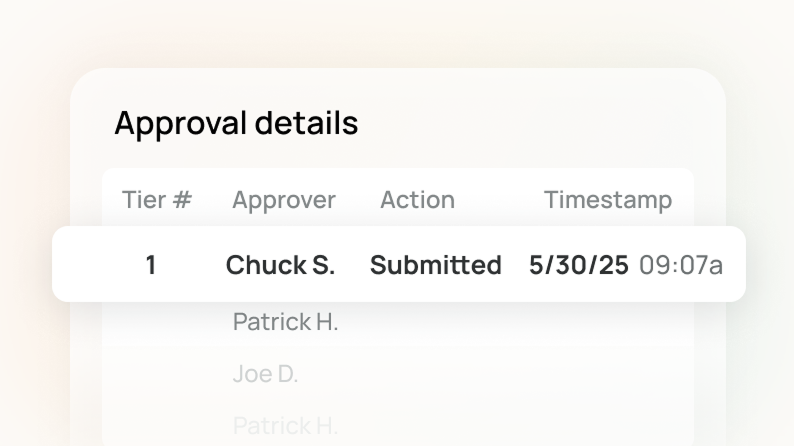Click the 09:07a time value
Screen dimensions: 794x446
(681, 265)
